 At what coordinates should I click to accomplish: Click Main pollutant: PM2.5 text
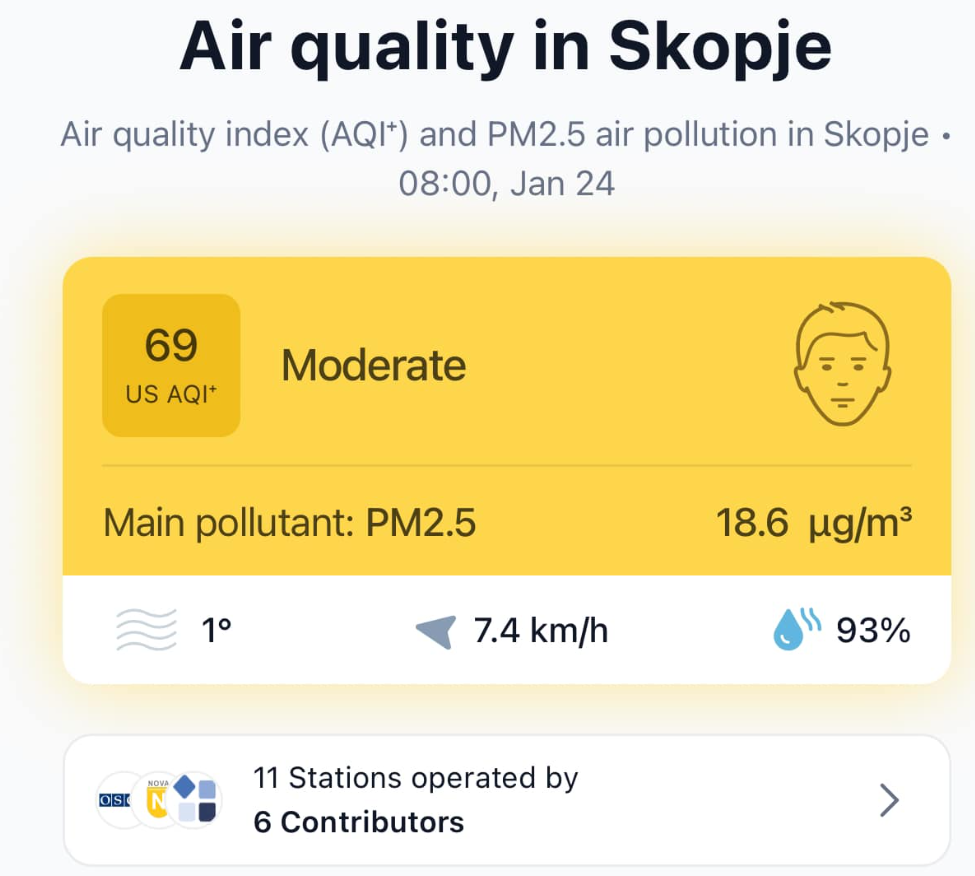pyautogui.click(x=290, y=523)
